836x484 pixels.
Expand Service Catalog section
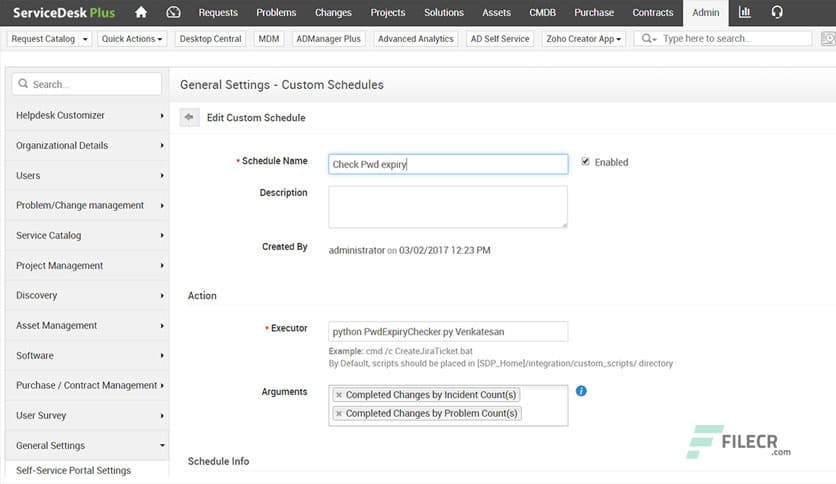click(87, 236)
